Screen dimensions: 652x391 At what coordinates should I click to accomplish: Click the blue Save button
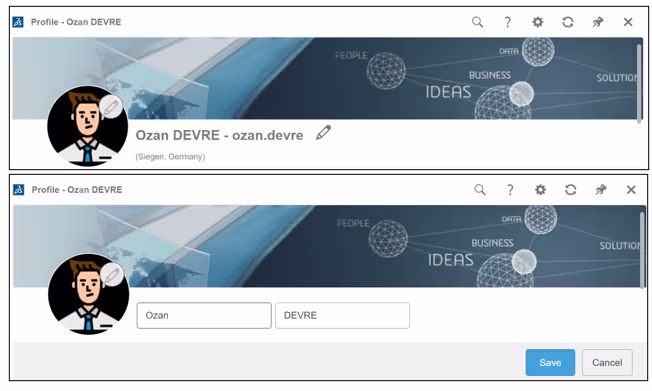click(550, 362)
